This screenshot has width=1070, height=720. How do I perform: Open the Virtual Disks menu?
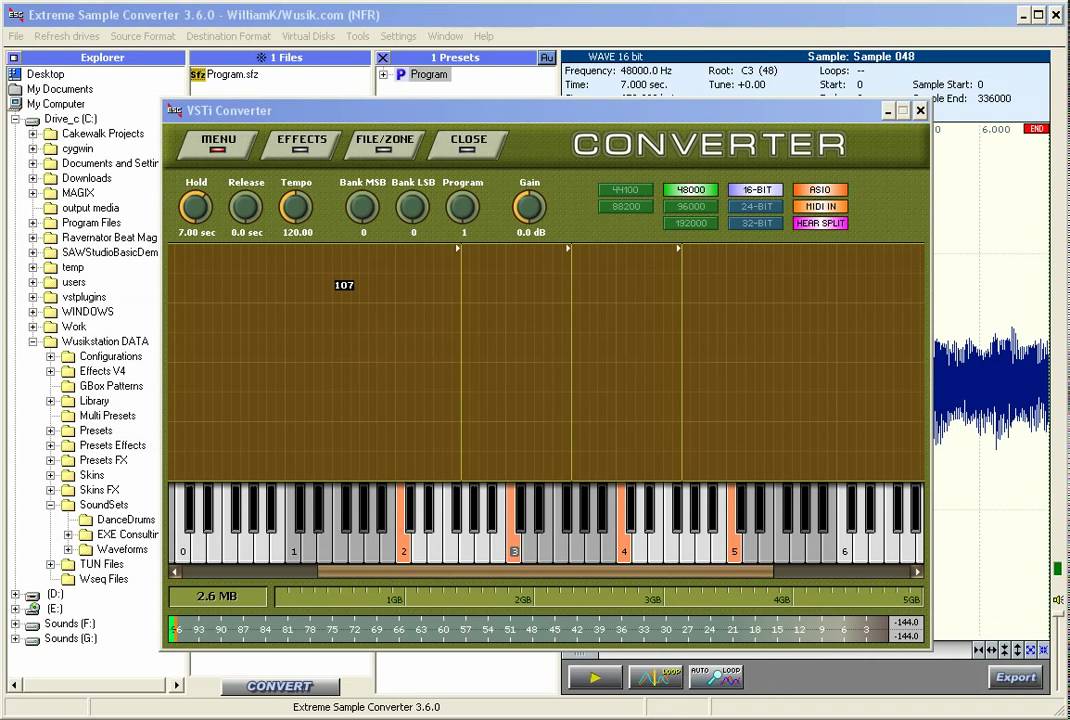(308, 36)
